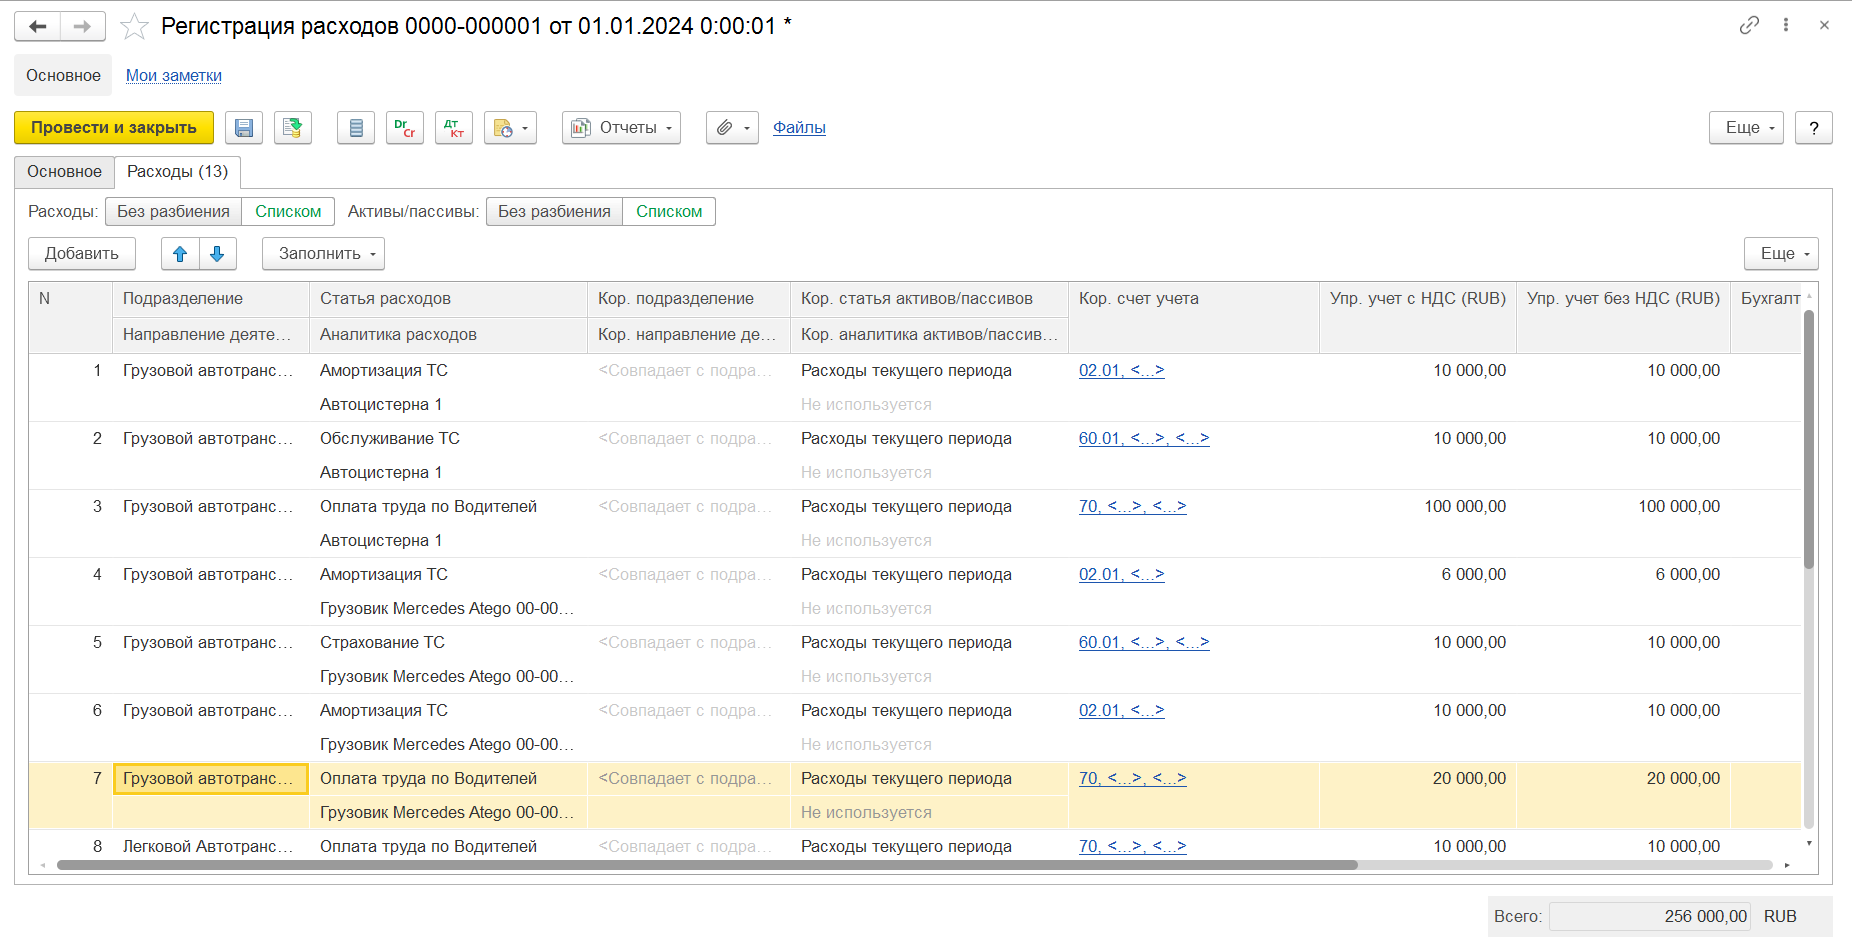Show Dt/Kt accounting entries with Dr/Cr icon
Image resolution: width=1852 pixels, height=949 pixels.
tap(405, 128)
